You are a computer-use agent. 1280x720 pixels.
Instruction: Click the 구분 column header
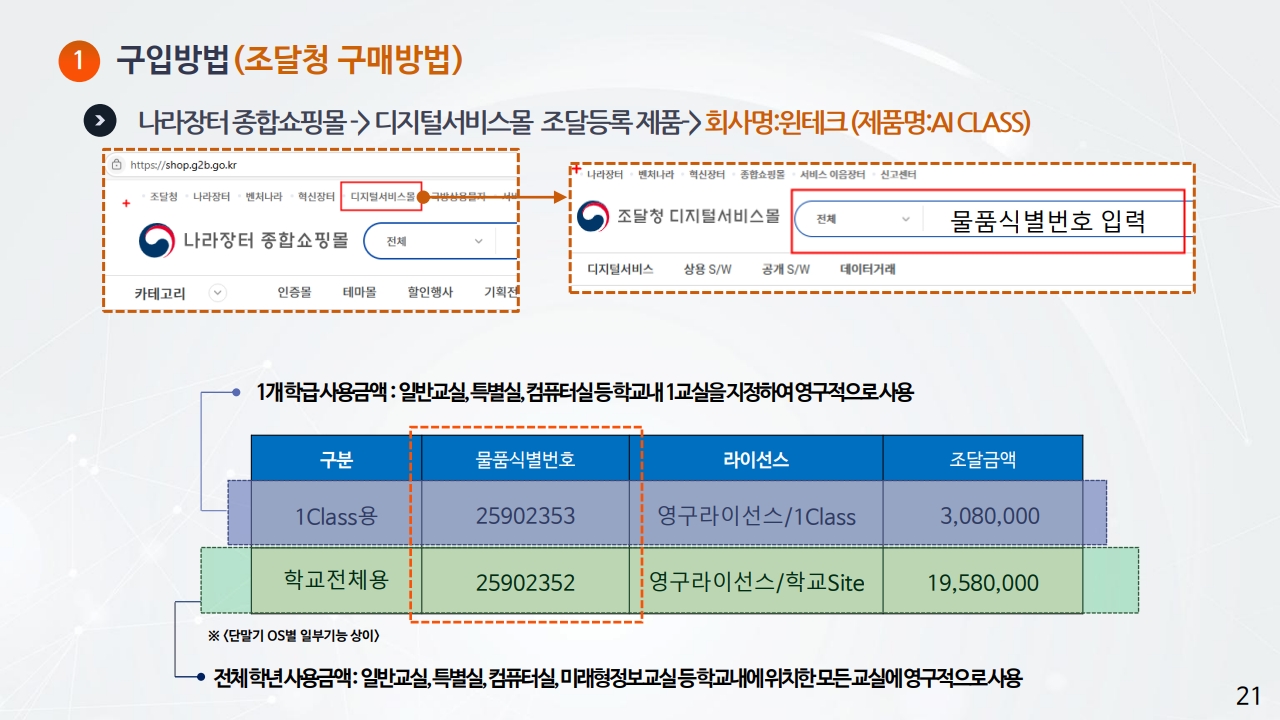click(336, 459)
